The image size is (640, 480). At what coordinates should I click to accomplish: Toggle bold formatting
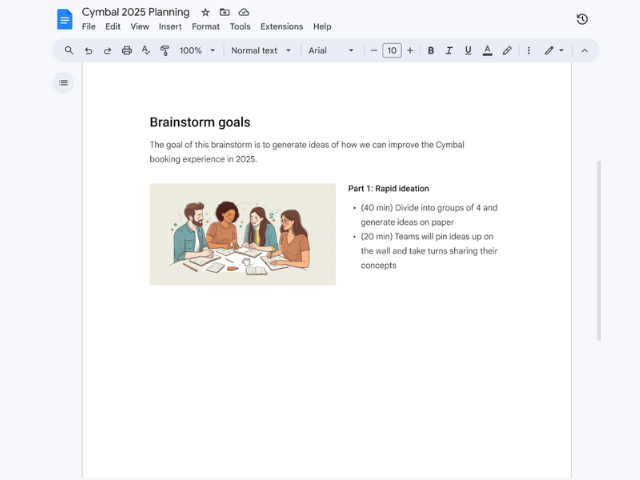click(x=430, y=51)
